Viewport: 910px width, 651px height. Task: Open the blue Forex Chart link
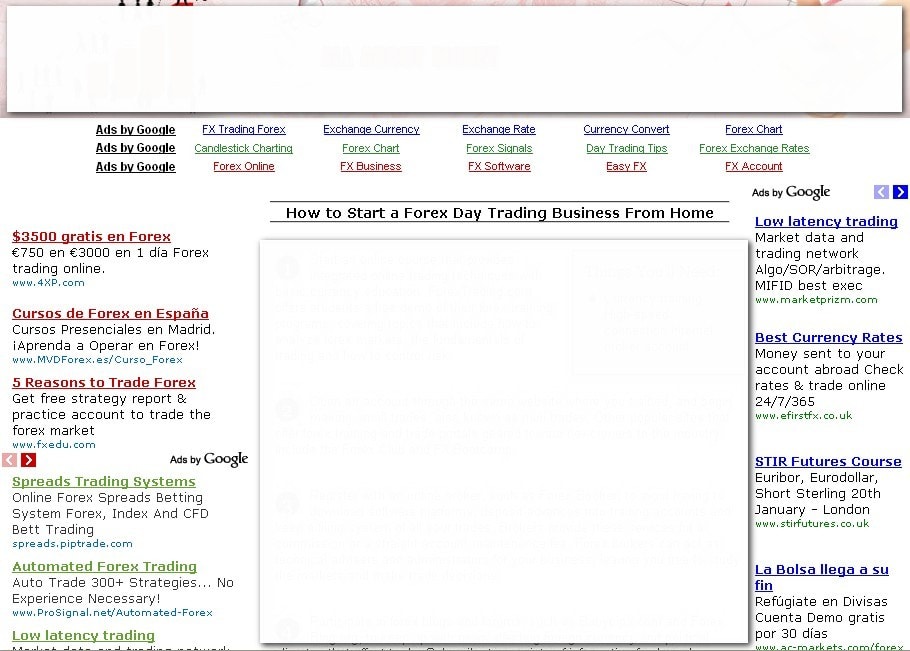click(x=753, y=129)
